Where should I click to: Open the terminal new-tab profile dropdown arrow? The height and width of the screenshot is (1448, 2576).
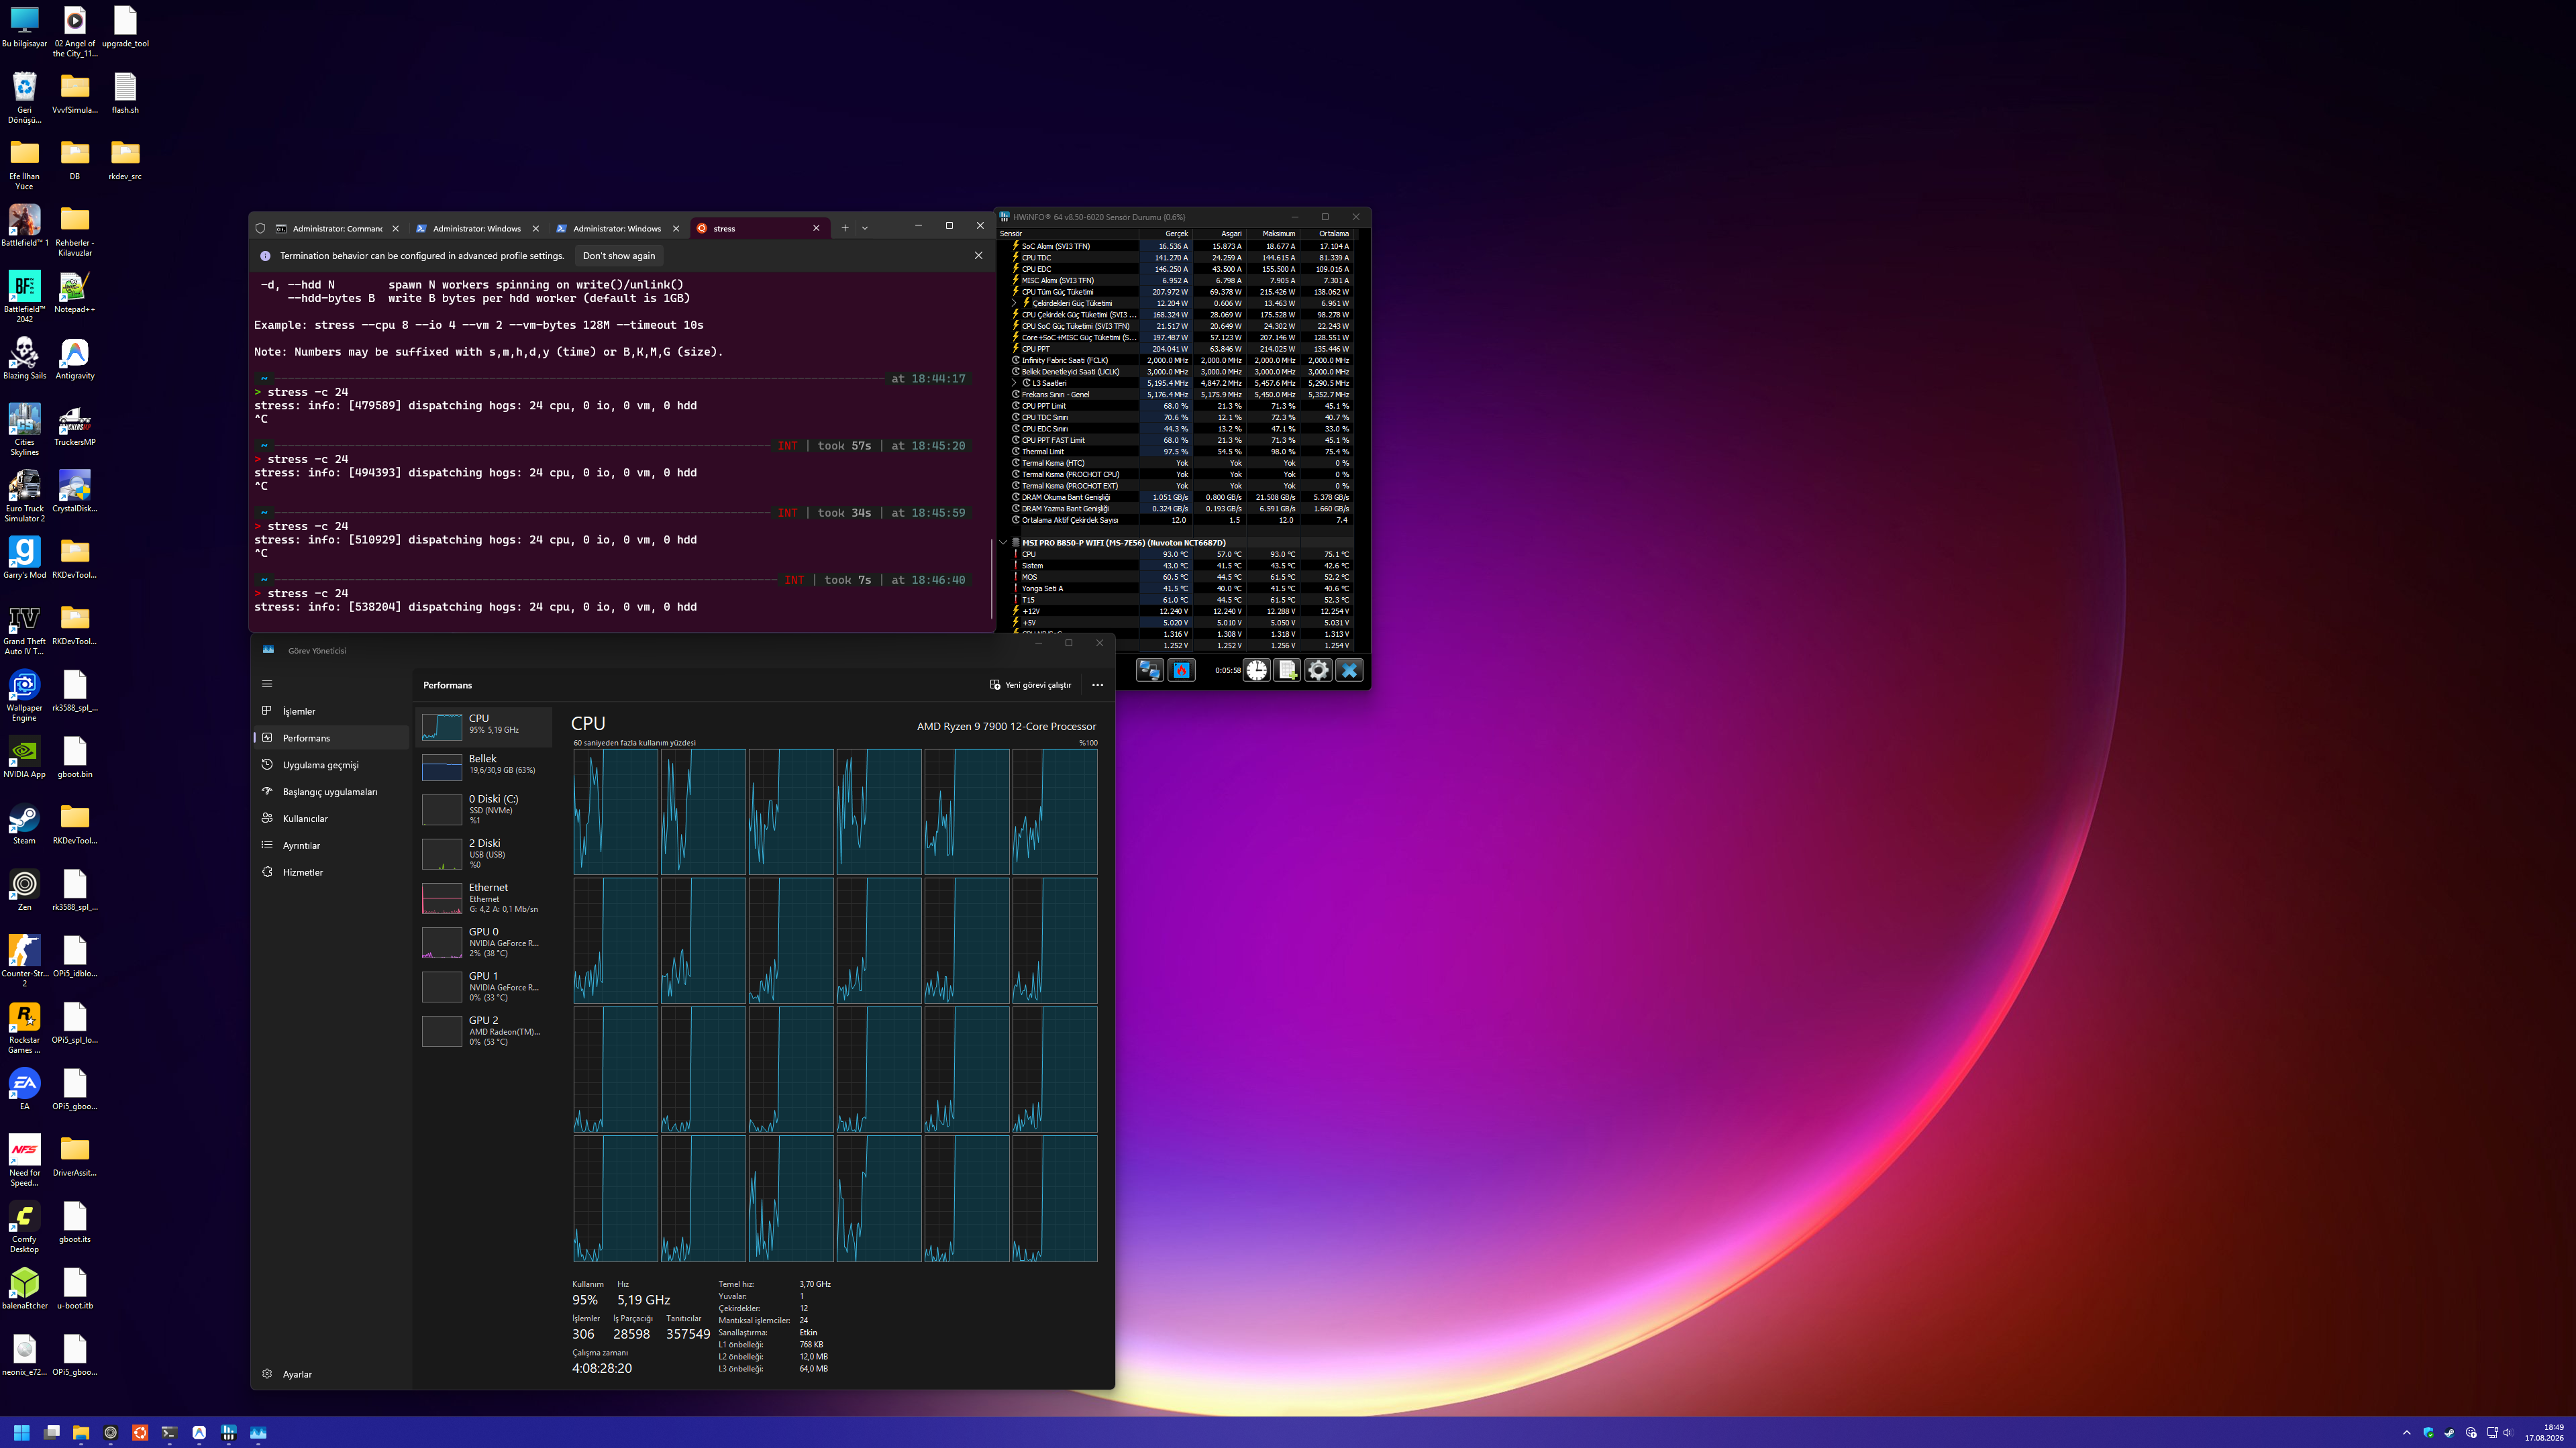tap(865, 228)
